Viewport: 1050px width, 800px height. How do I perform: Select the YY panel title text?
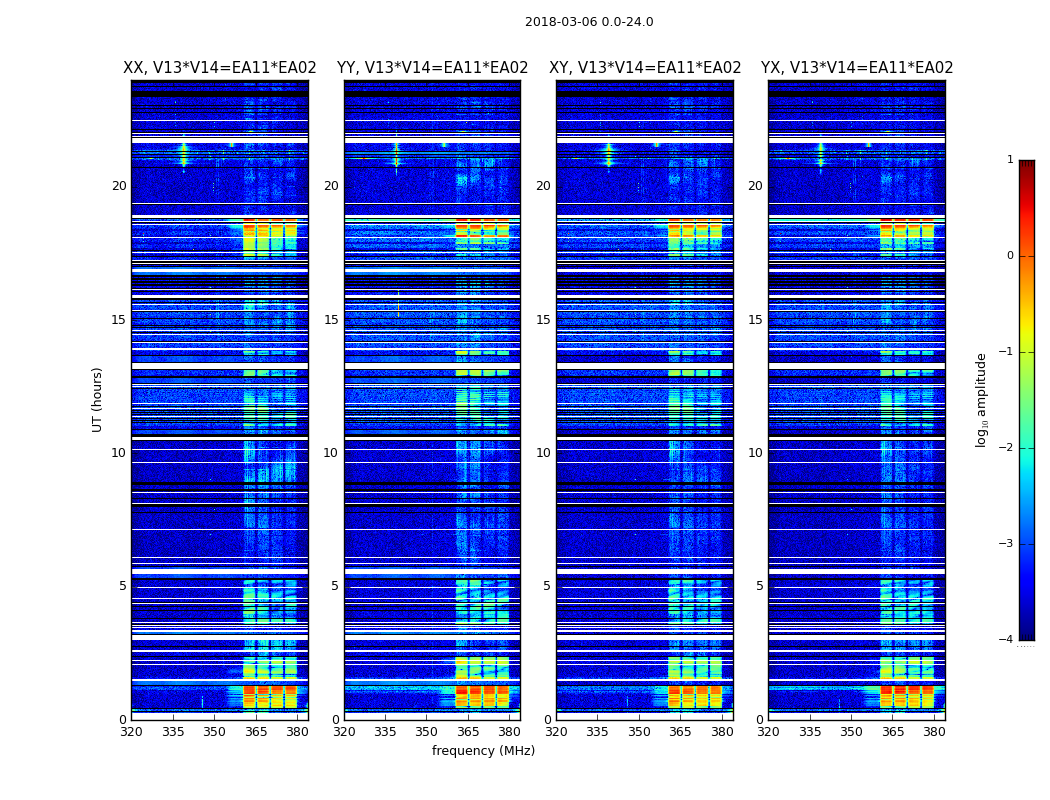[x=432, y=68]
